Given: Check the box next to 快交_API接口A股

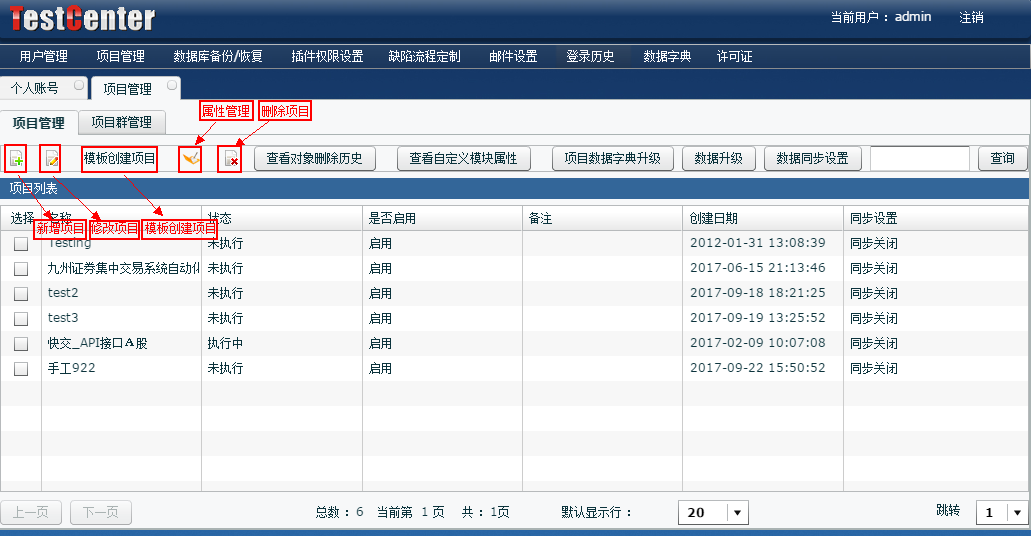Looking at the screenshot, I should pyautogui.click(x=21, y=344).
